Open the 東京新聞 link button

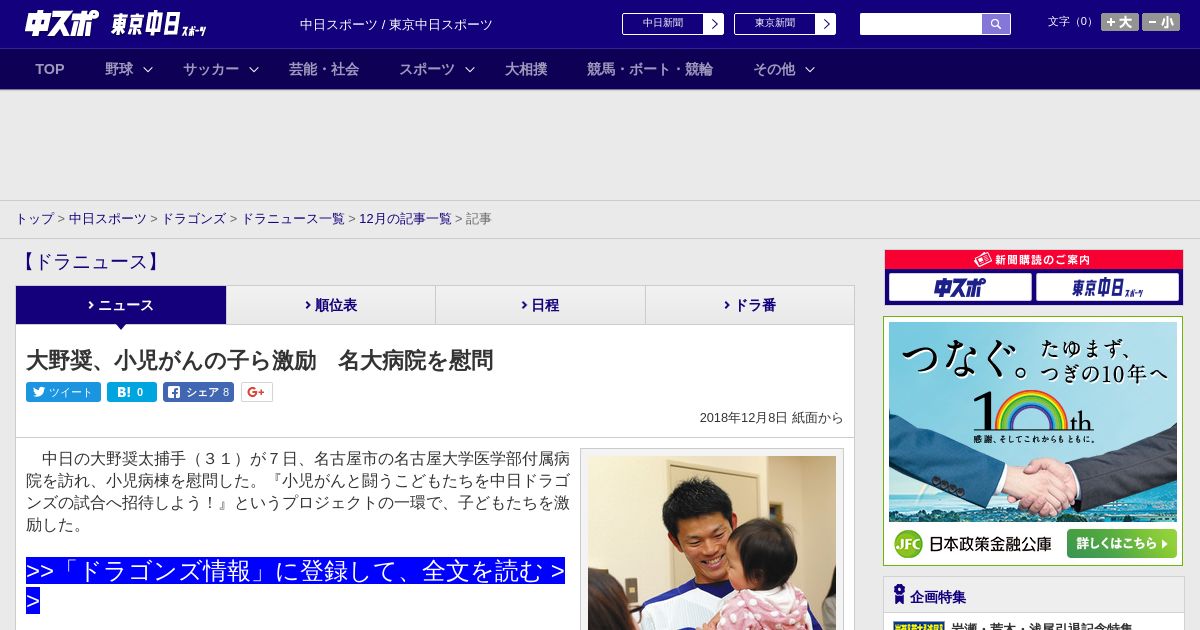pos(775,24)
